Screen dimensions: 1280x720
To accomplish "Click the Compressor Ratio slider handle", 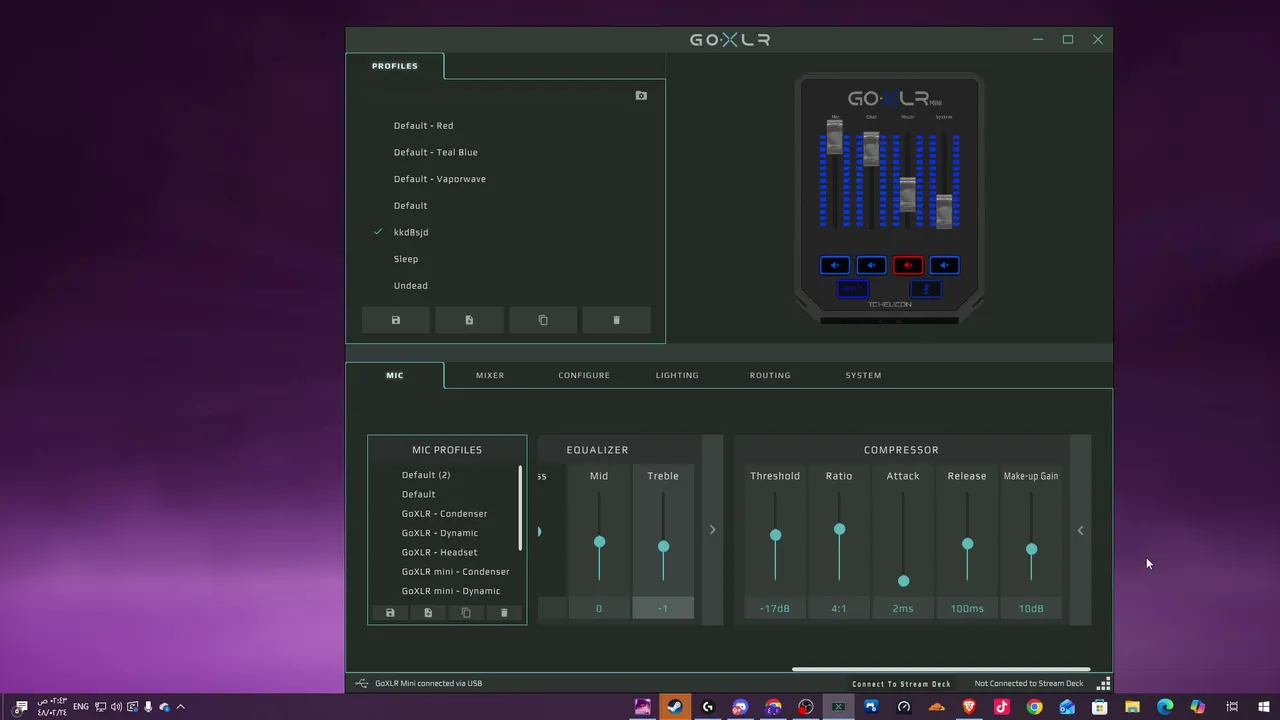I will [x=839, y=529].
